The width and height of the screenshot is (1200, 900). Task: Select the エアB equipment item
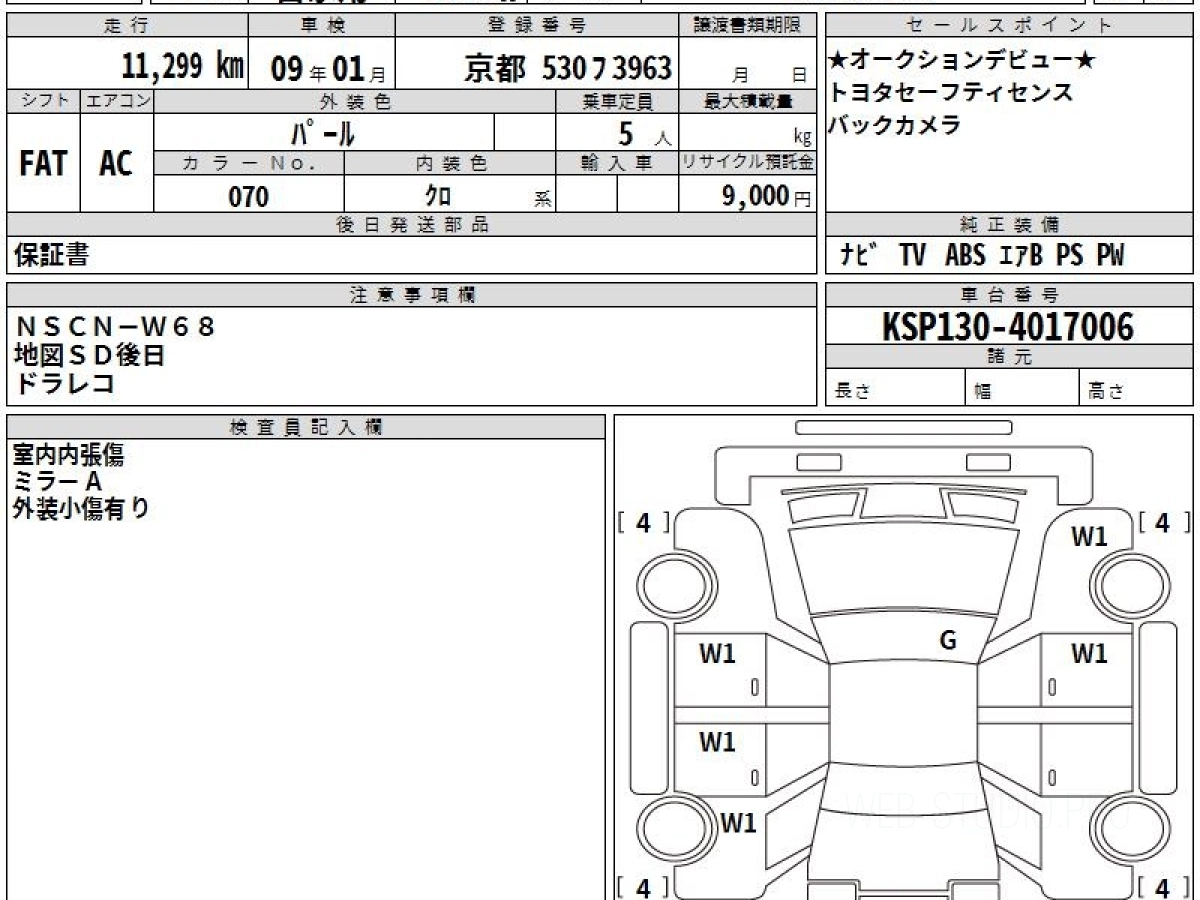coord(1021,256)
